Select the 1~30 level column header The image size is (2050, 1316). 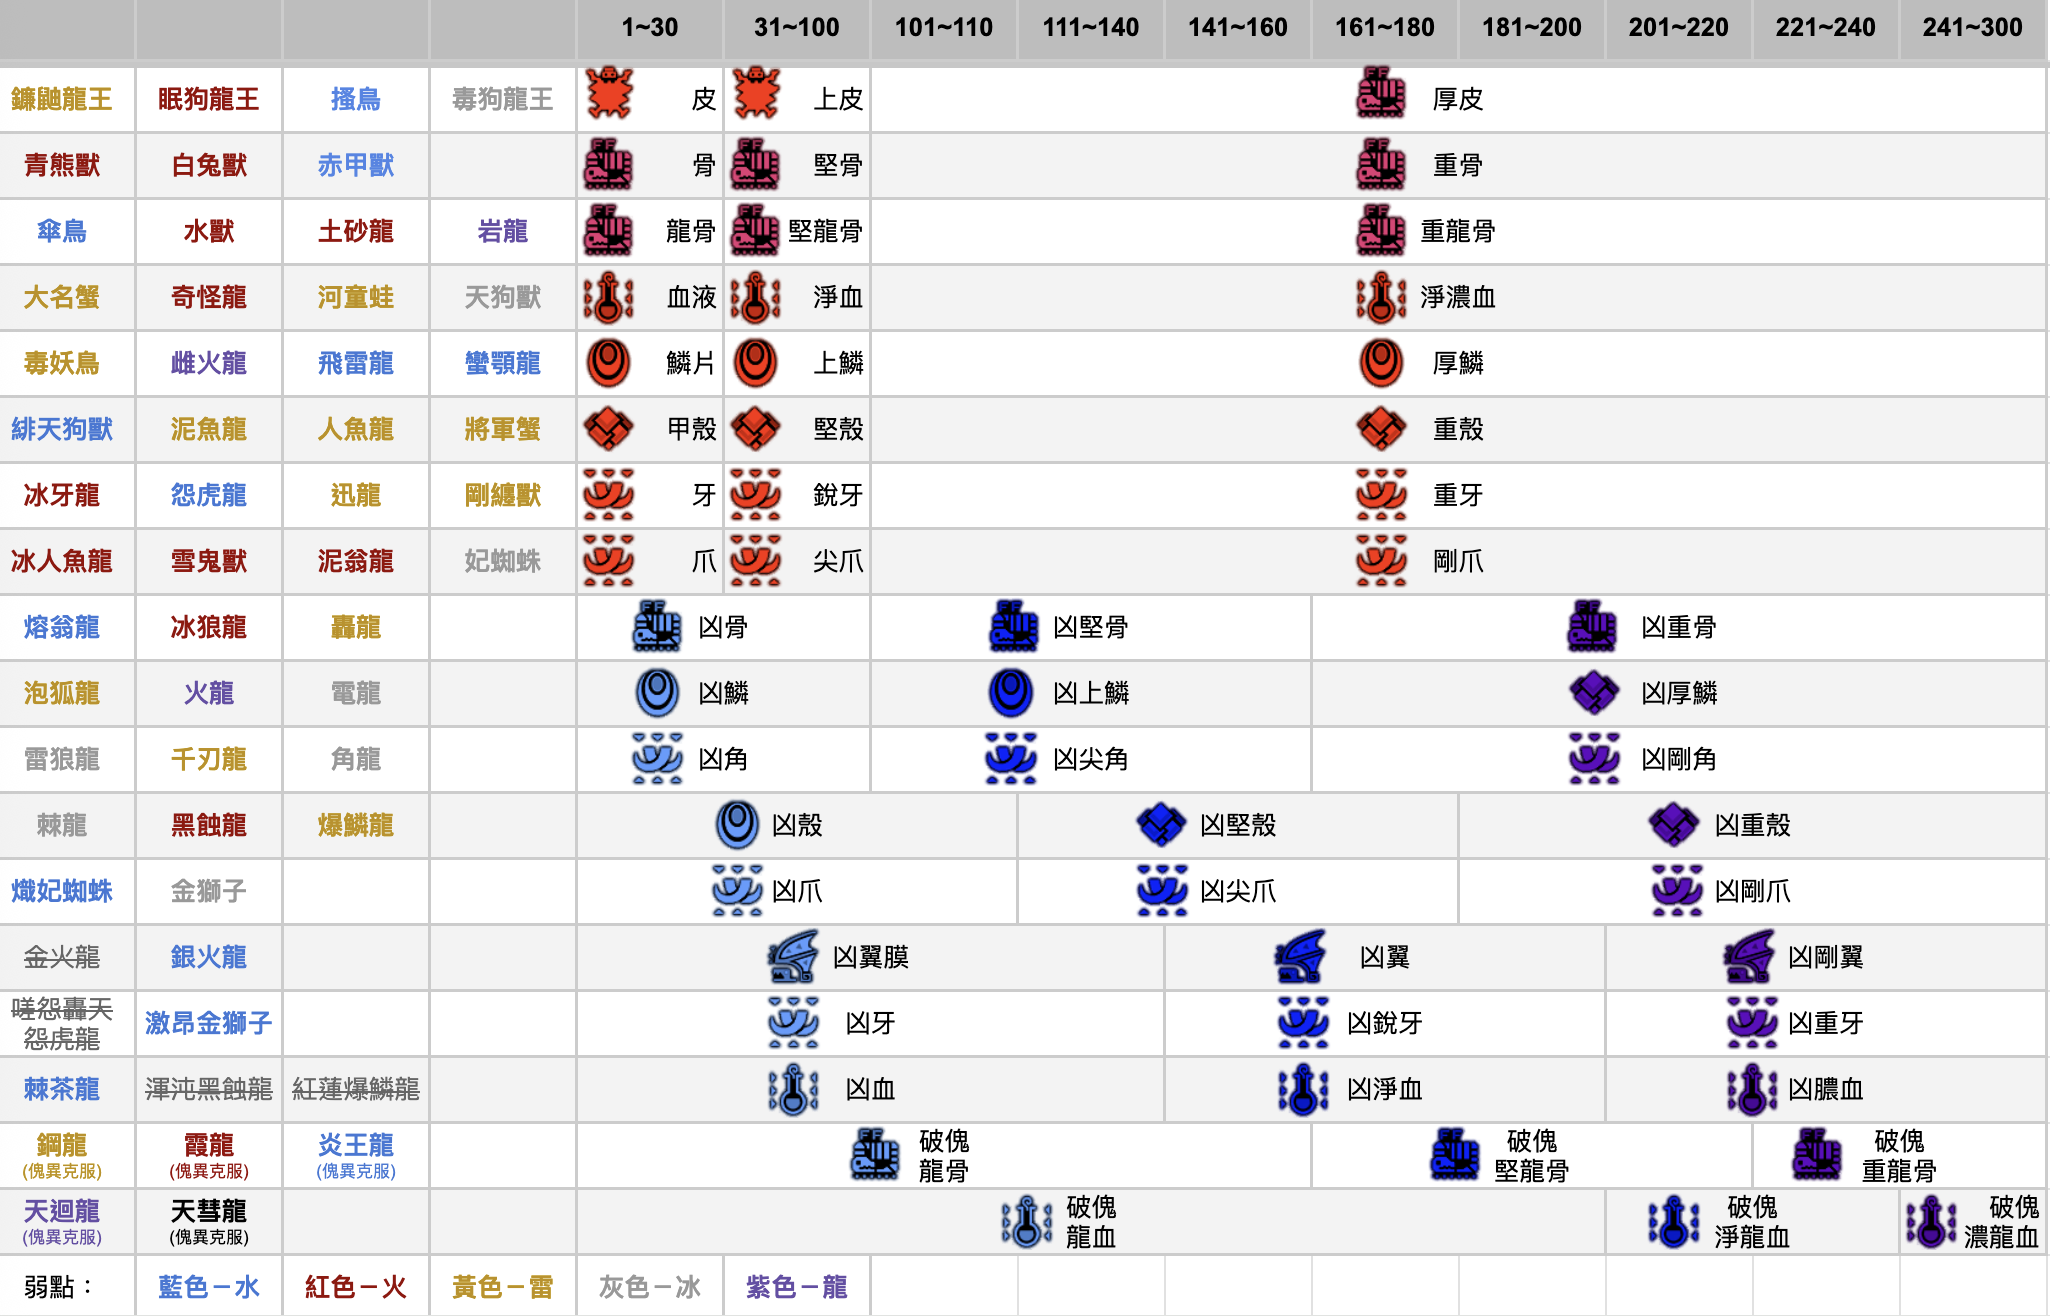click(650, 28)
